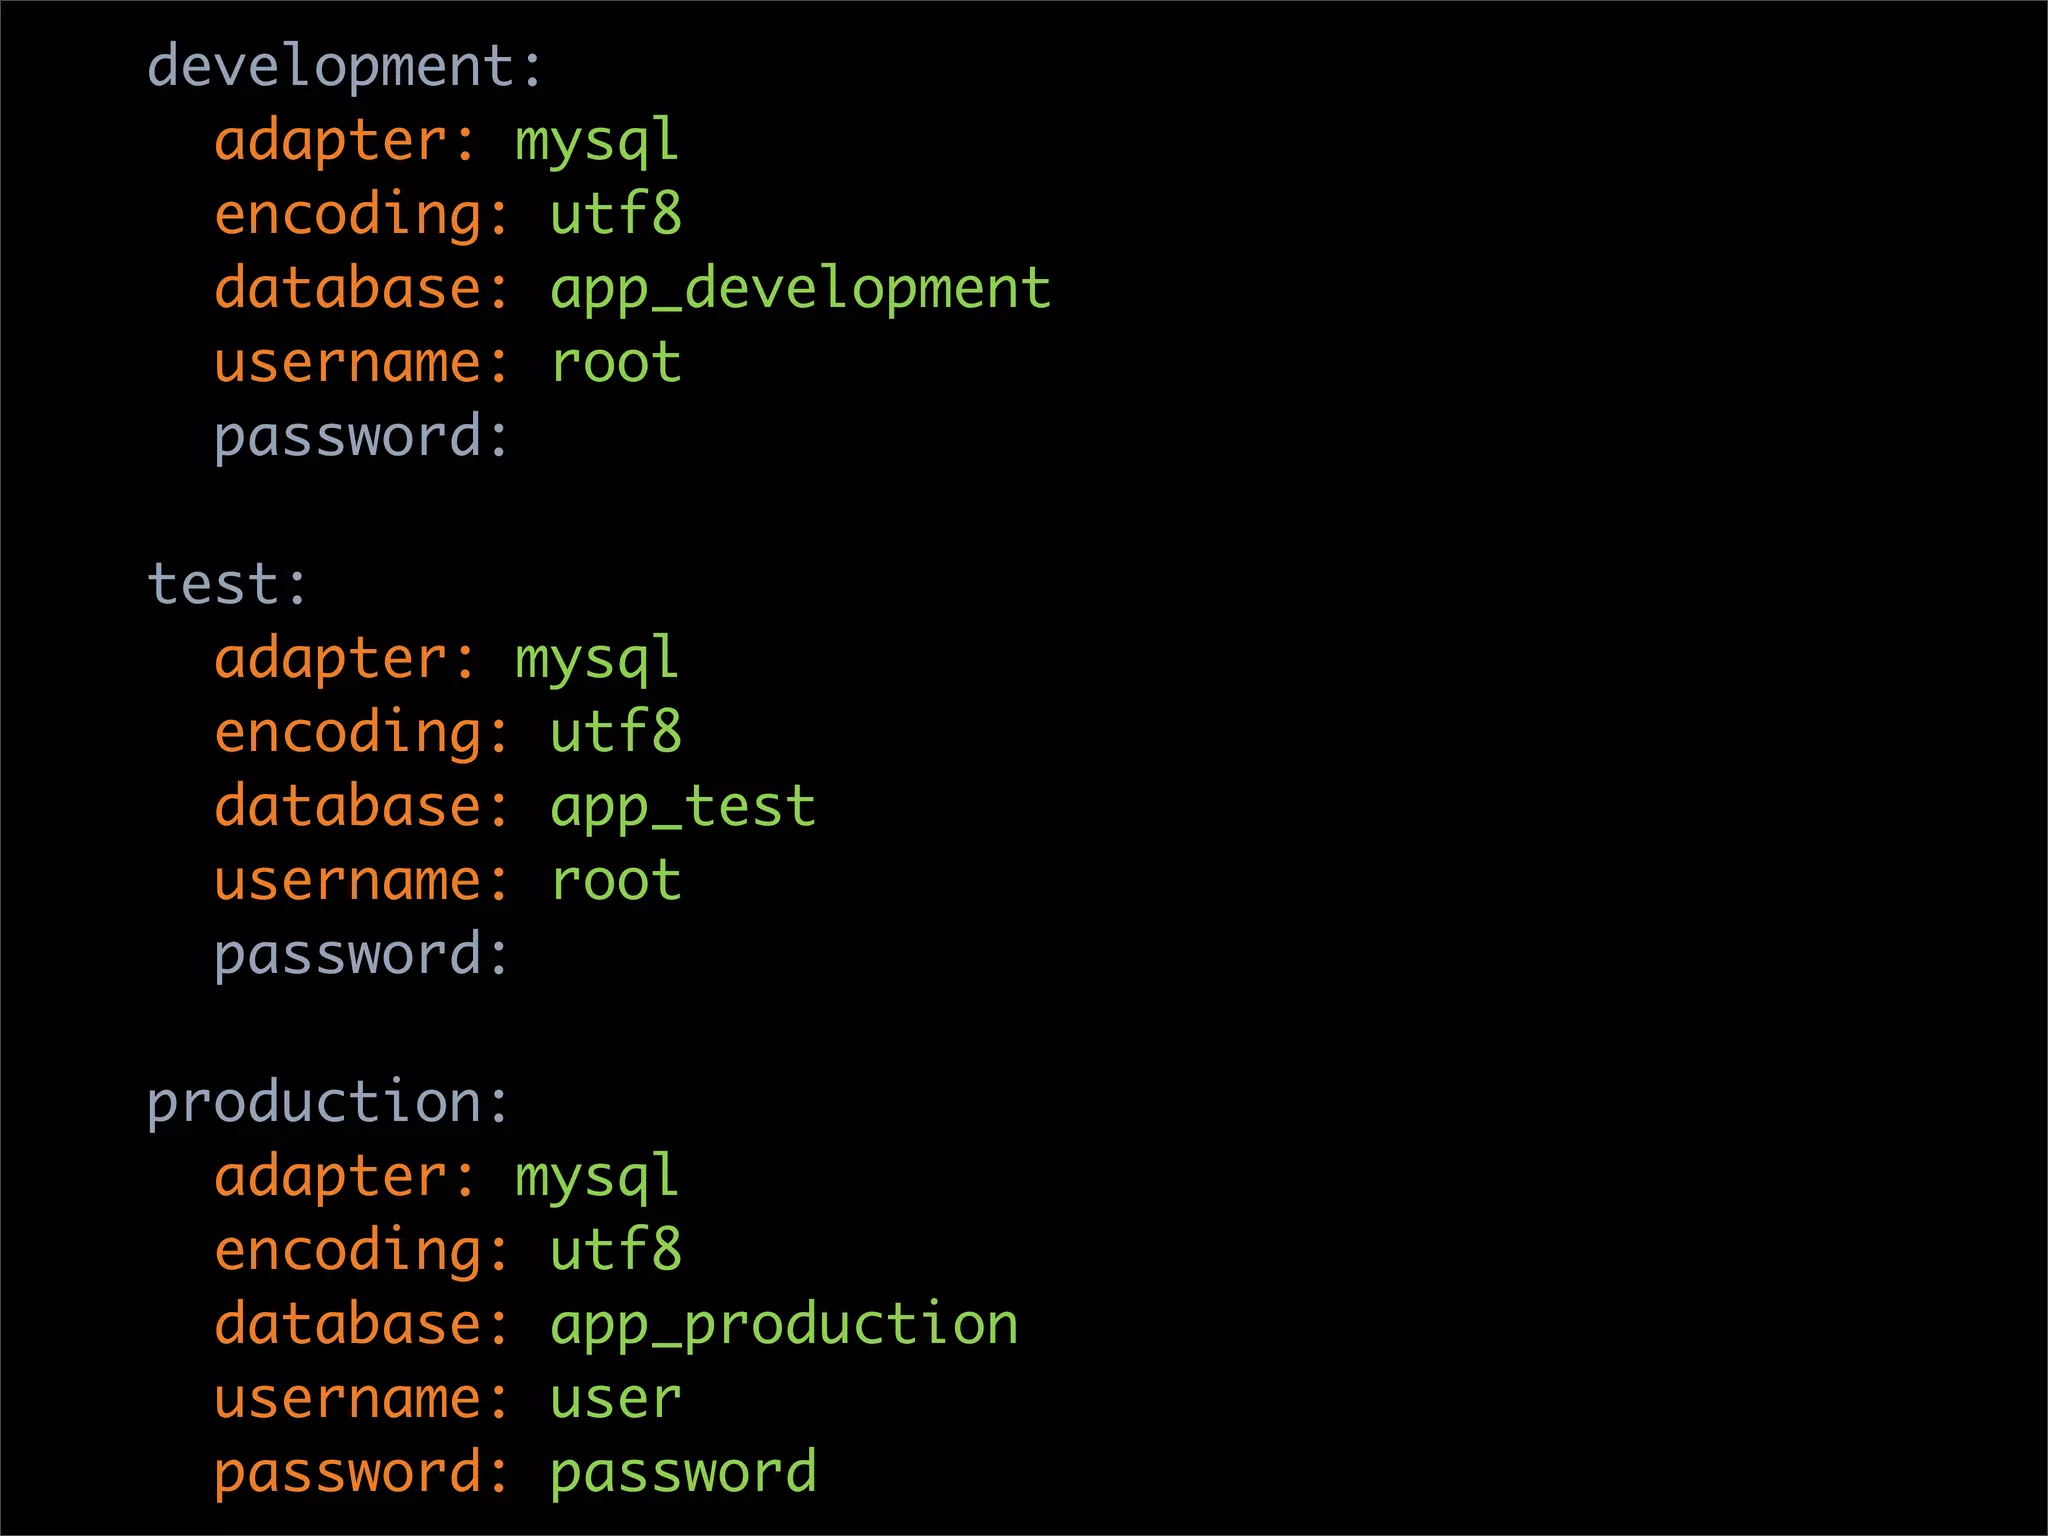The width and height of the screenshot is (2048, 1536).
Task: Click the "app_development" database value
Action: (x=800, y=290)
